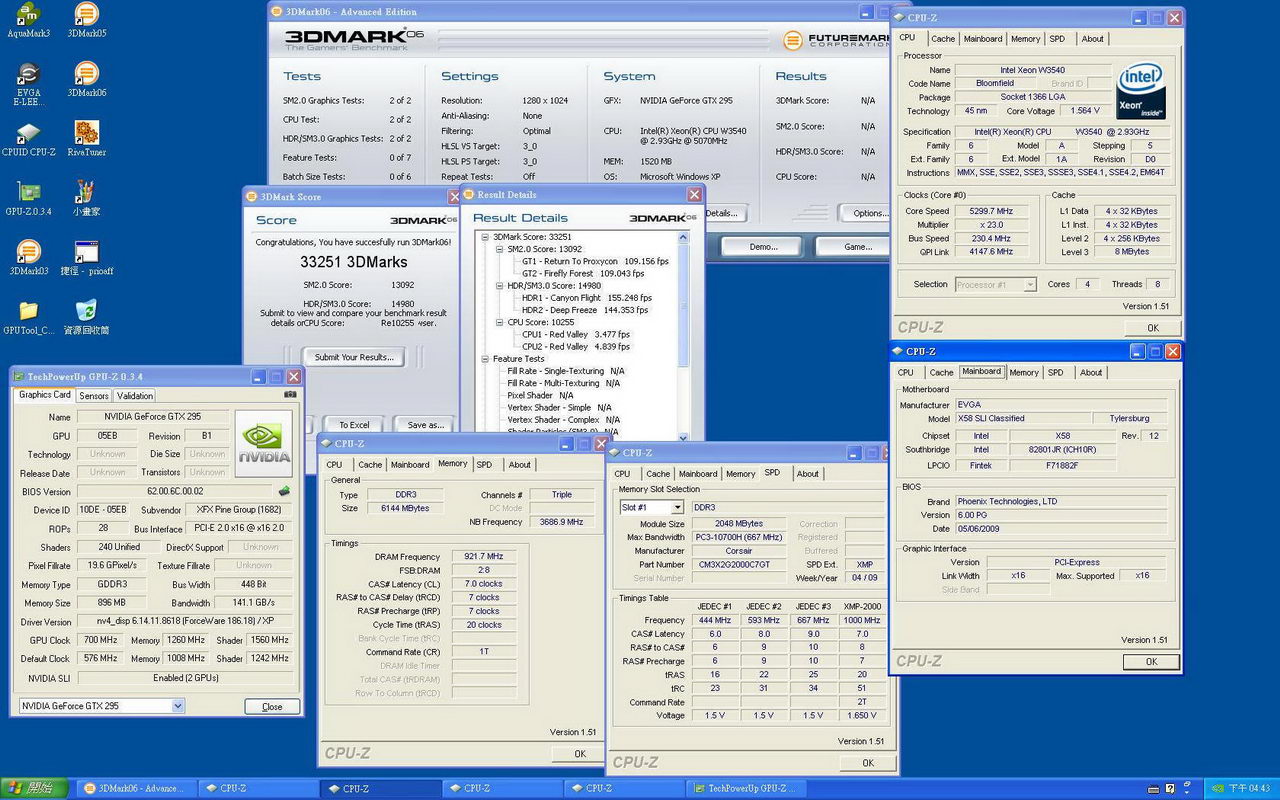Viewport: 1280px width, 800px height.
Task: Click the Demo... button in 3DMark06
Action: [x=762, y=247]
